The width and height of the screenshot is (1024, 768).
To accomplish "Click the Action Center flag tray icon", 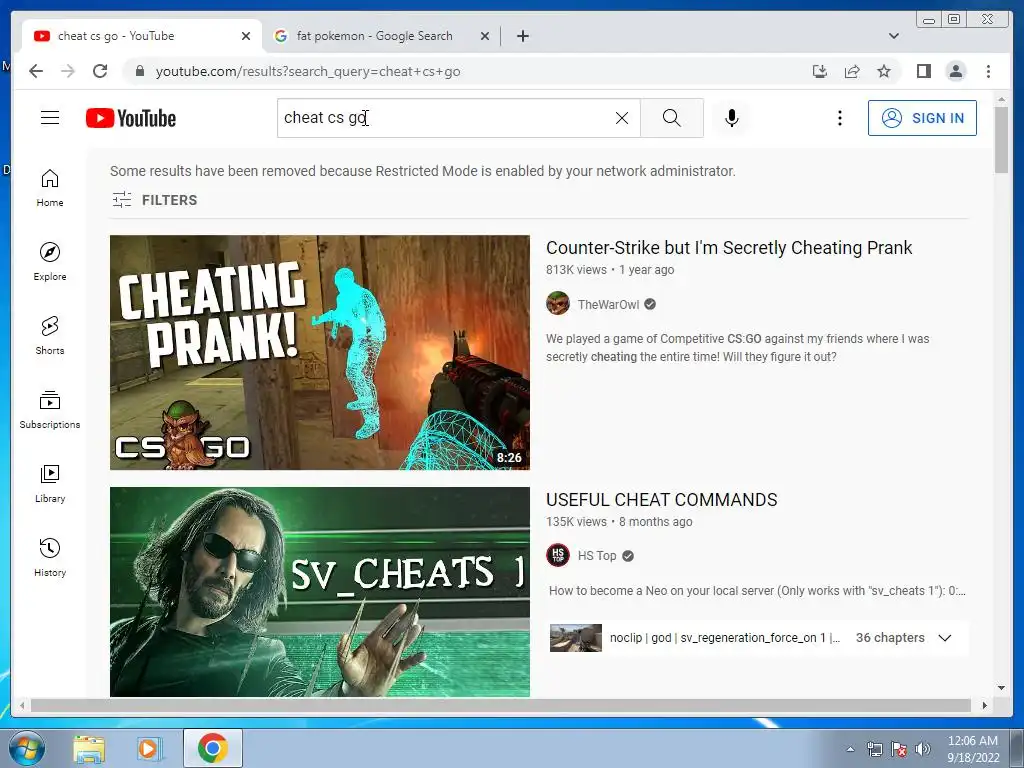I will pyautogui.click(x=899, y=749).
